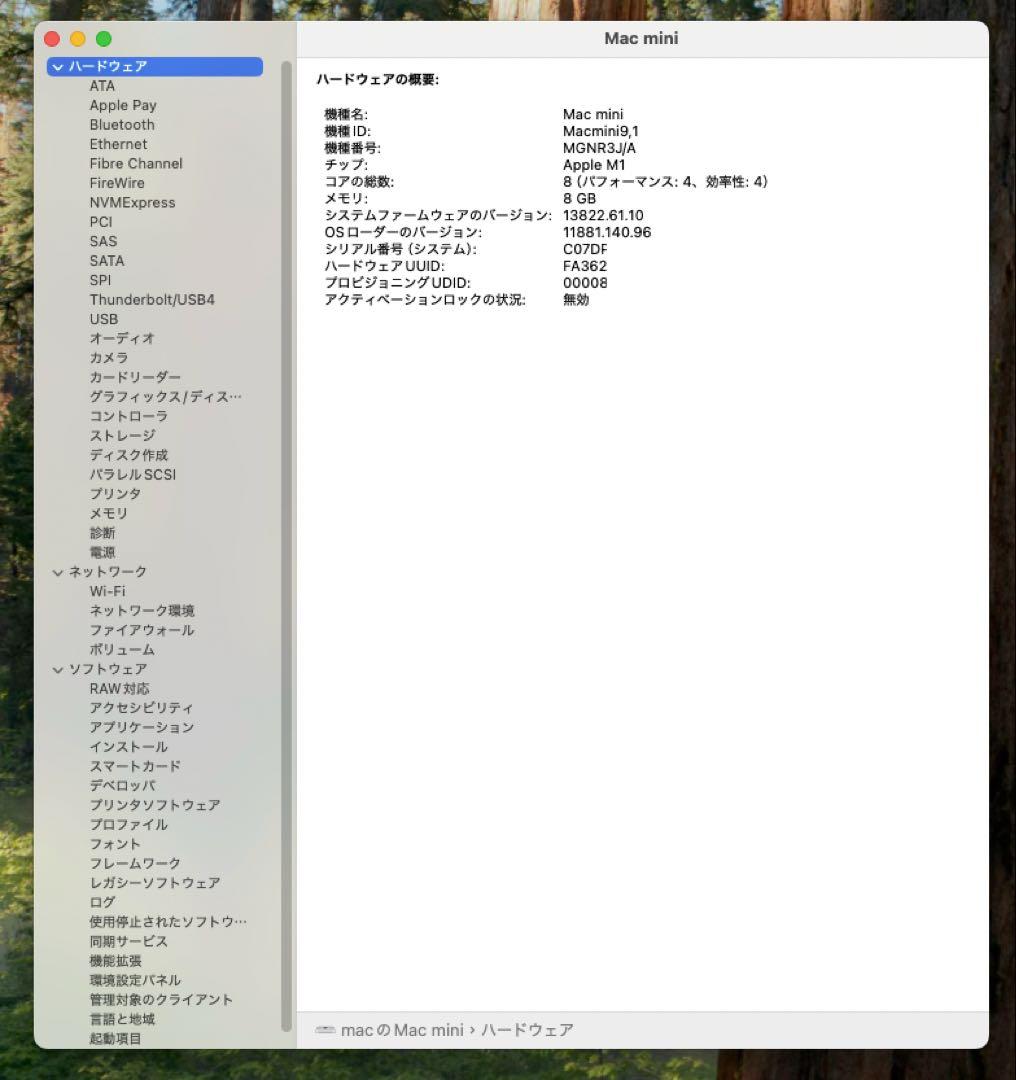Open プリンタソフトウェア entry
Screen dimensions: 1016x1080
click(155, 804)
